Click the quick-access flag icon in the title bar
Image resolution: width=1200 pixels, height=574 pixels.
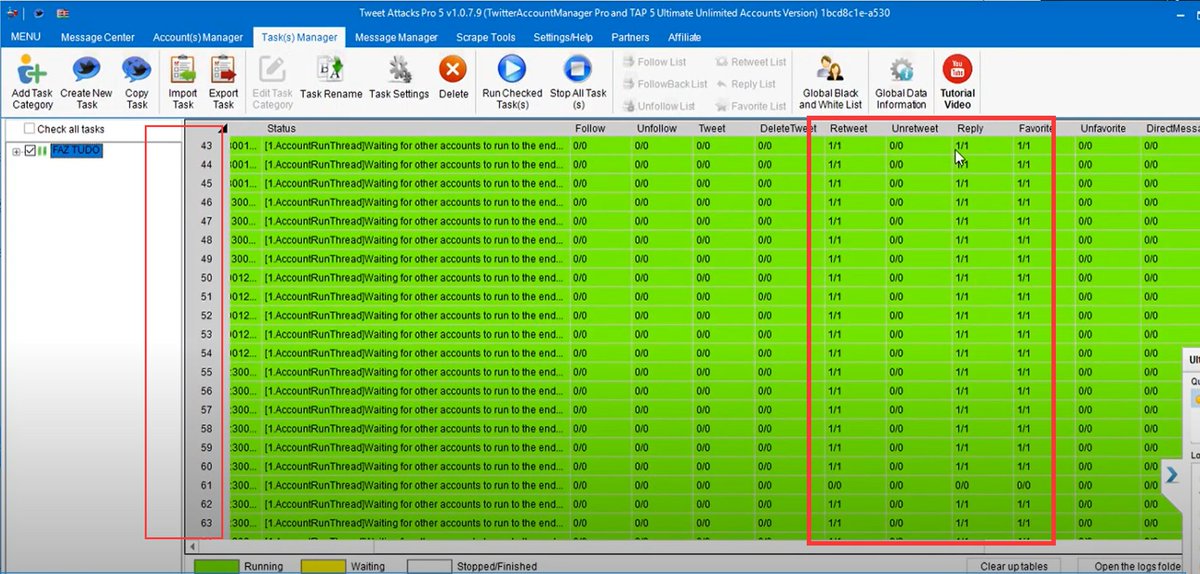(63, 12)
